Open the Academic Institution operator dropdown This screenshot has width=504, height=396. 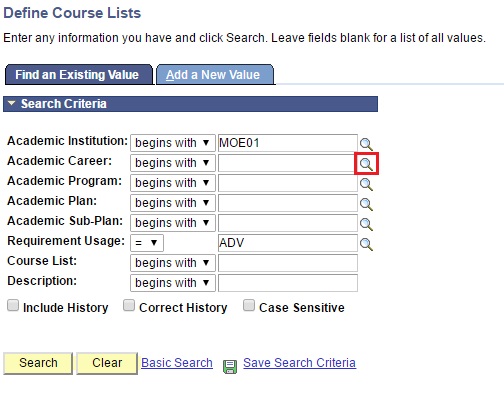click(173, 143)
